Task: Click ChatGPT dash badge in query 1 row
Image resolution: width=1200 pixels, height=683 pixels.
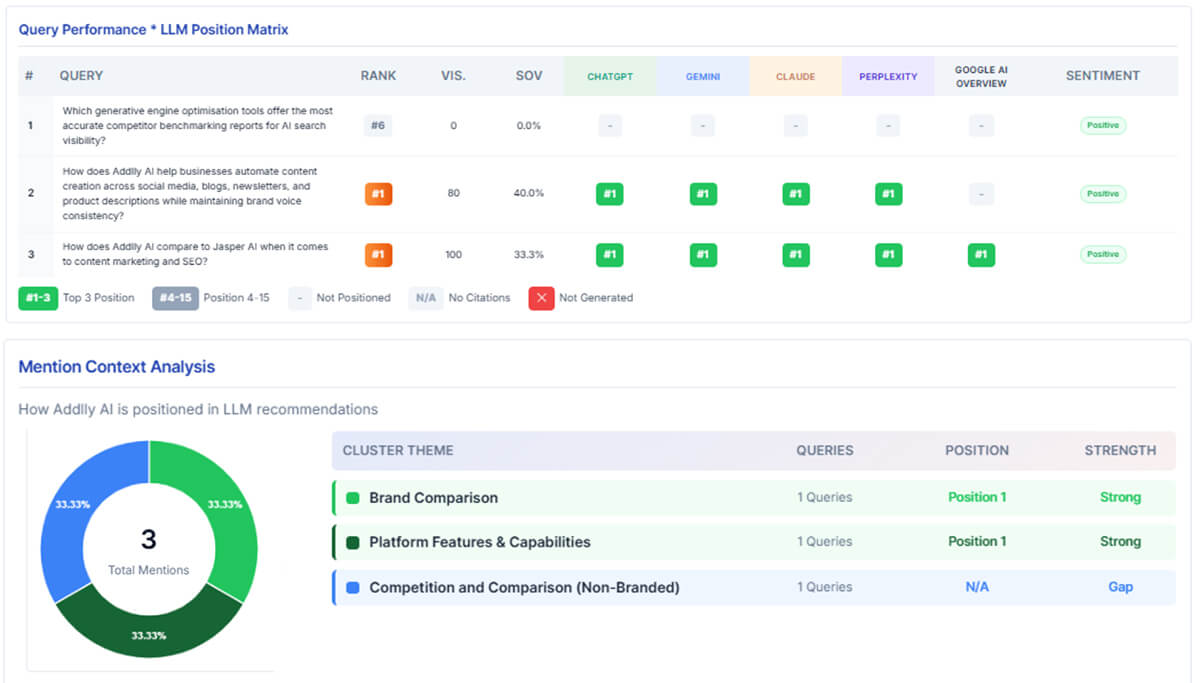Action: pos(609,125)
